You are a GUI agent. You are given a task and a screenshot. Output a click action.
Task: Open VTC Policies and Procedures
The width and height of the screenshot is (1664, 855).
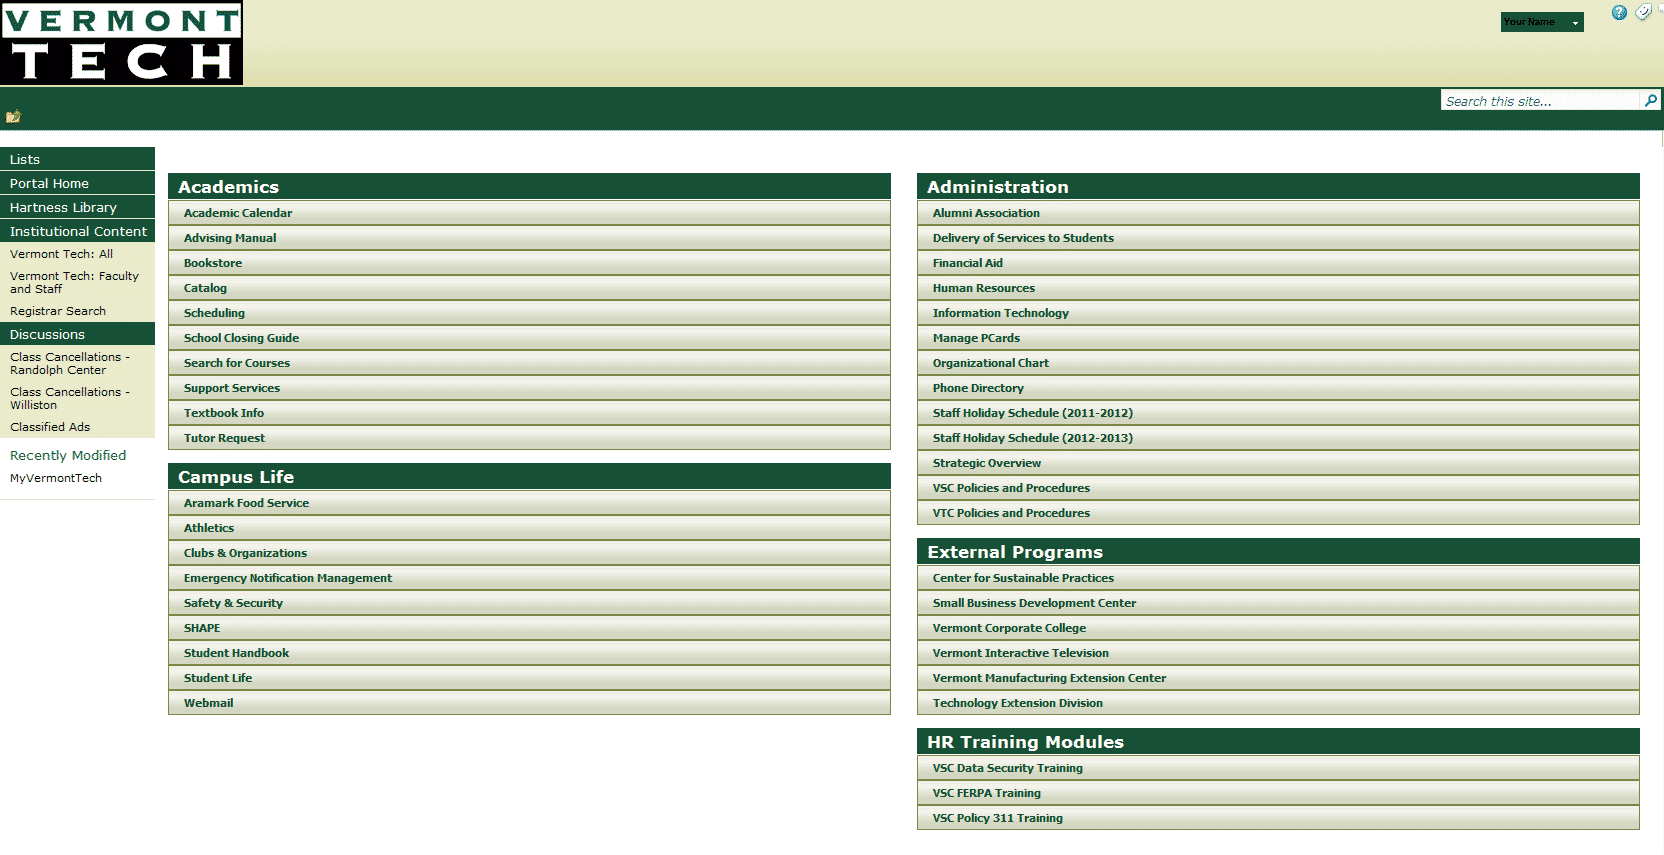[1278, 513]
